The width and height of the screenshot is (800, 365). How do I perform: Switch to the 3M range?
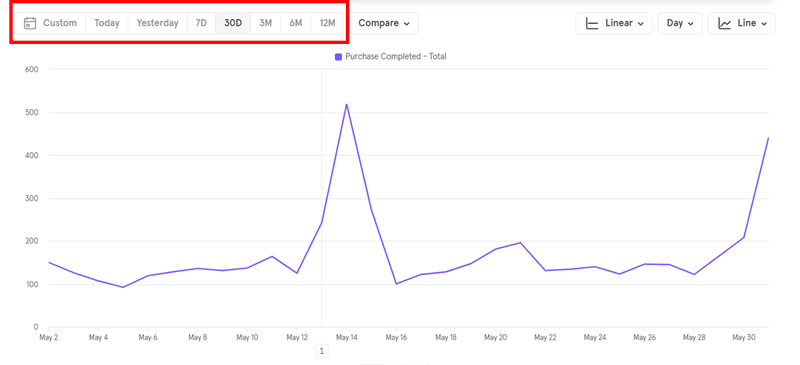(265, 23)
